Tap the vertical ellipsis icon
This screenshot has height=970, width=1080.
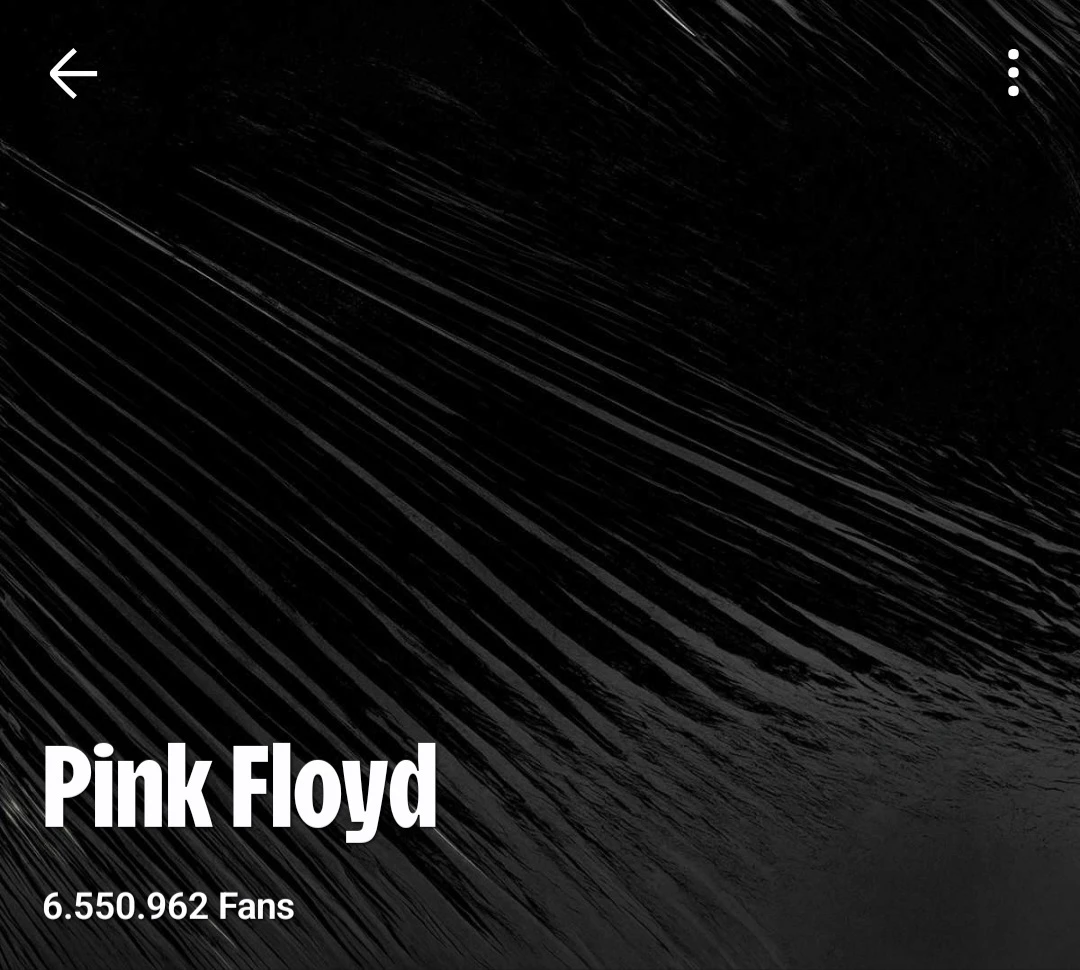click(1013, 72)
